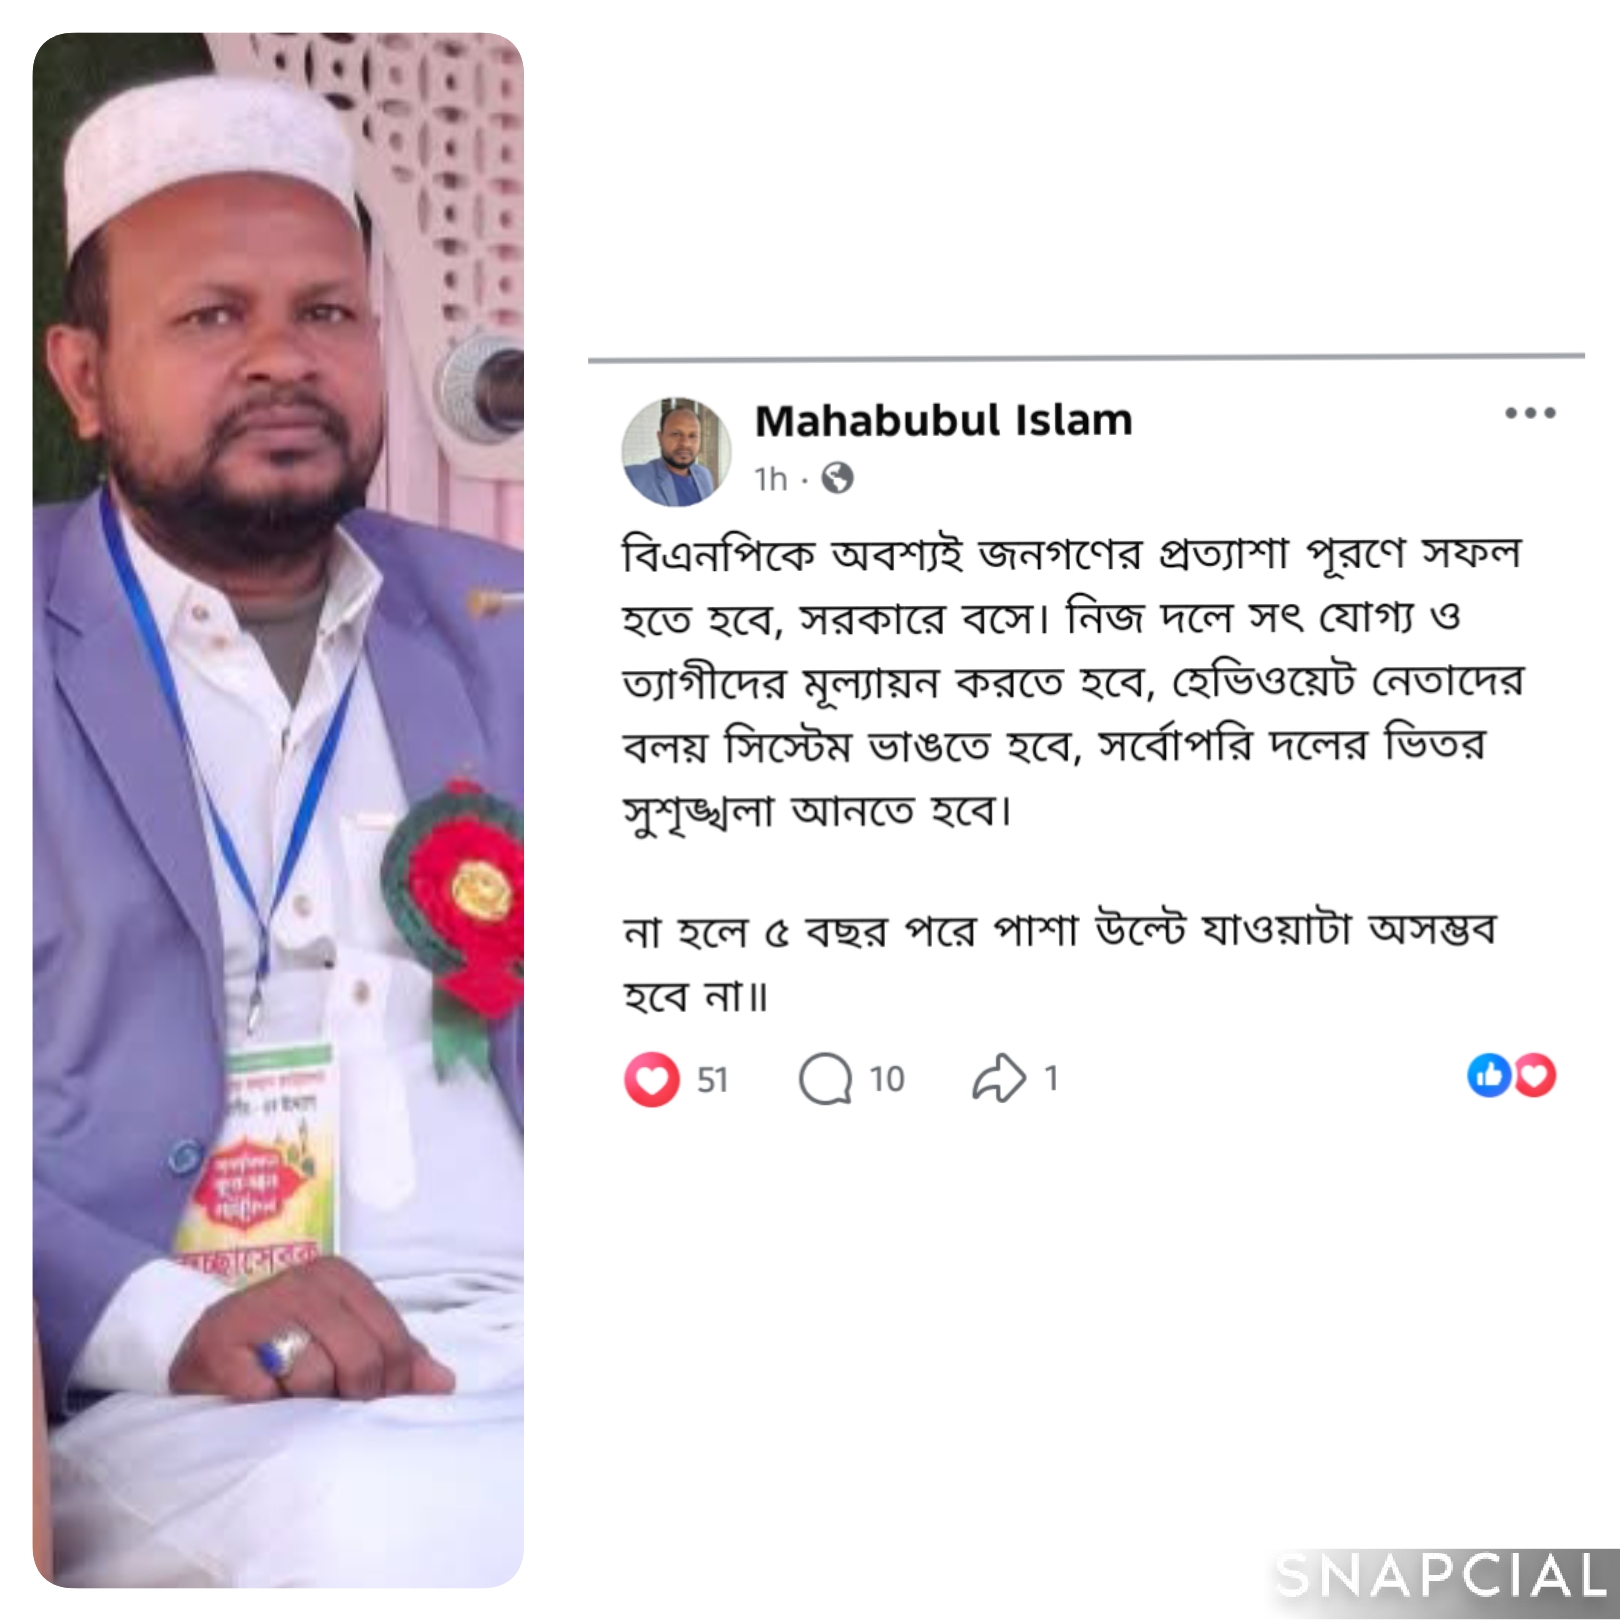The image size is (1620, 1620).
Task: Open comments via the speech bubble icon
Action: [x=825, y=1079]
